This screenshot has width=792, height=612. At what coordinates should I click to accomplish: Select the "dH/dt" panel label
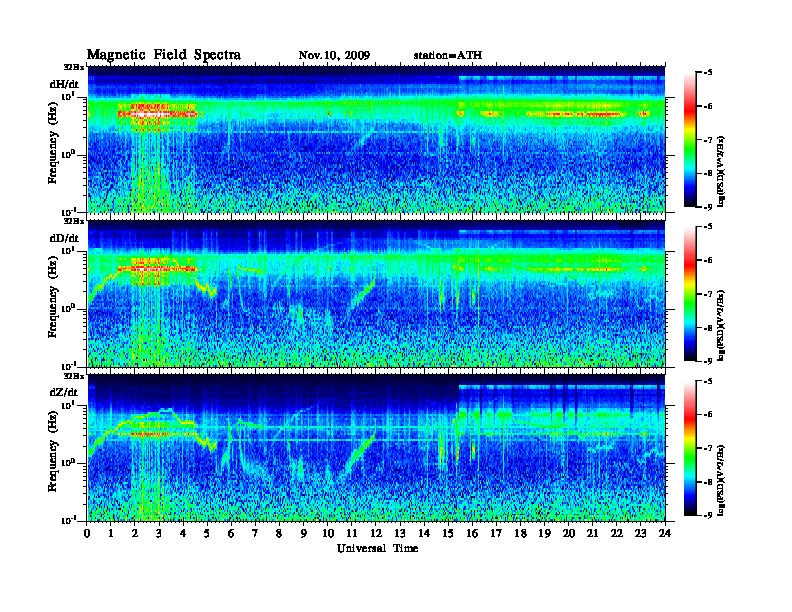point(64,84)
